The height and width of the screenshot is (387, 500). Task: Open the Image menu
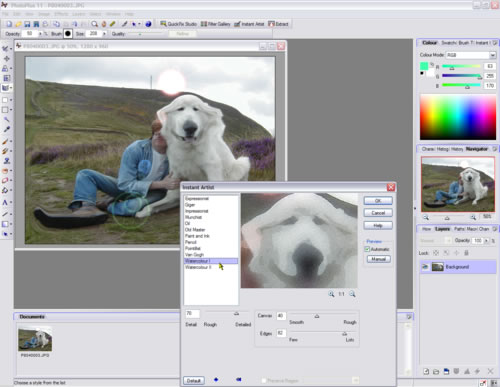(x=44, y=14)
